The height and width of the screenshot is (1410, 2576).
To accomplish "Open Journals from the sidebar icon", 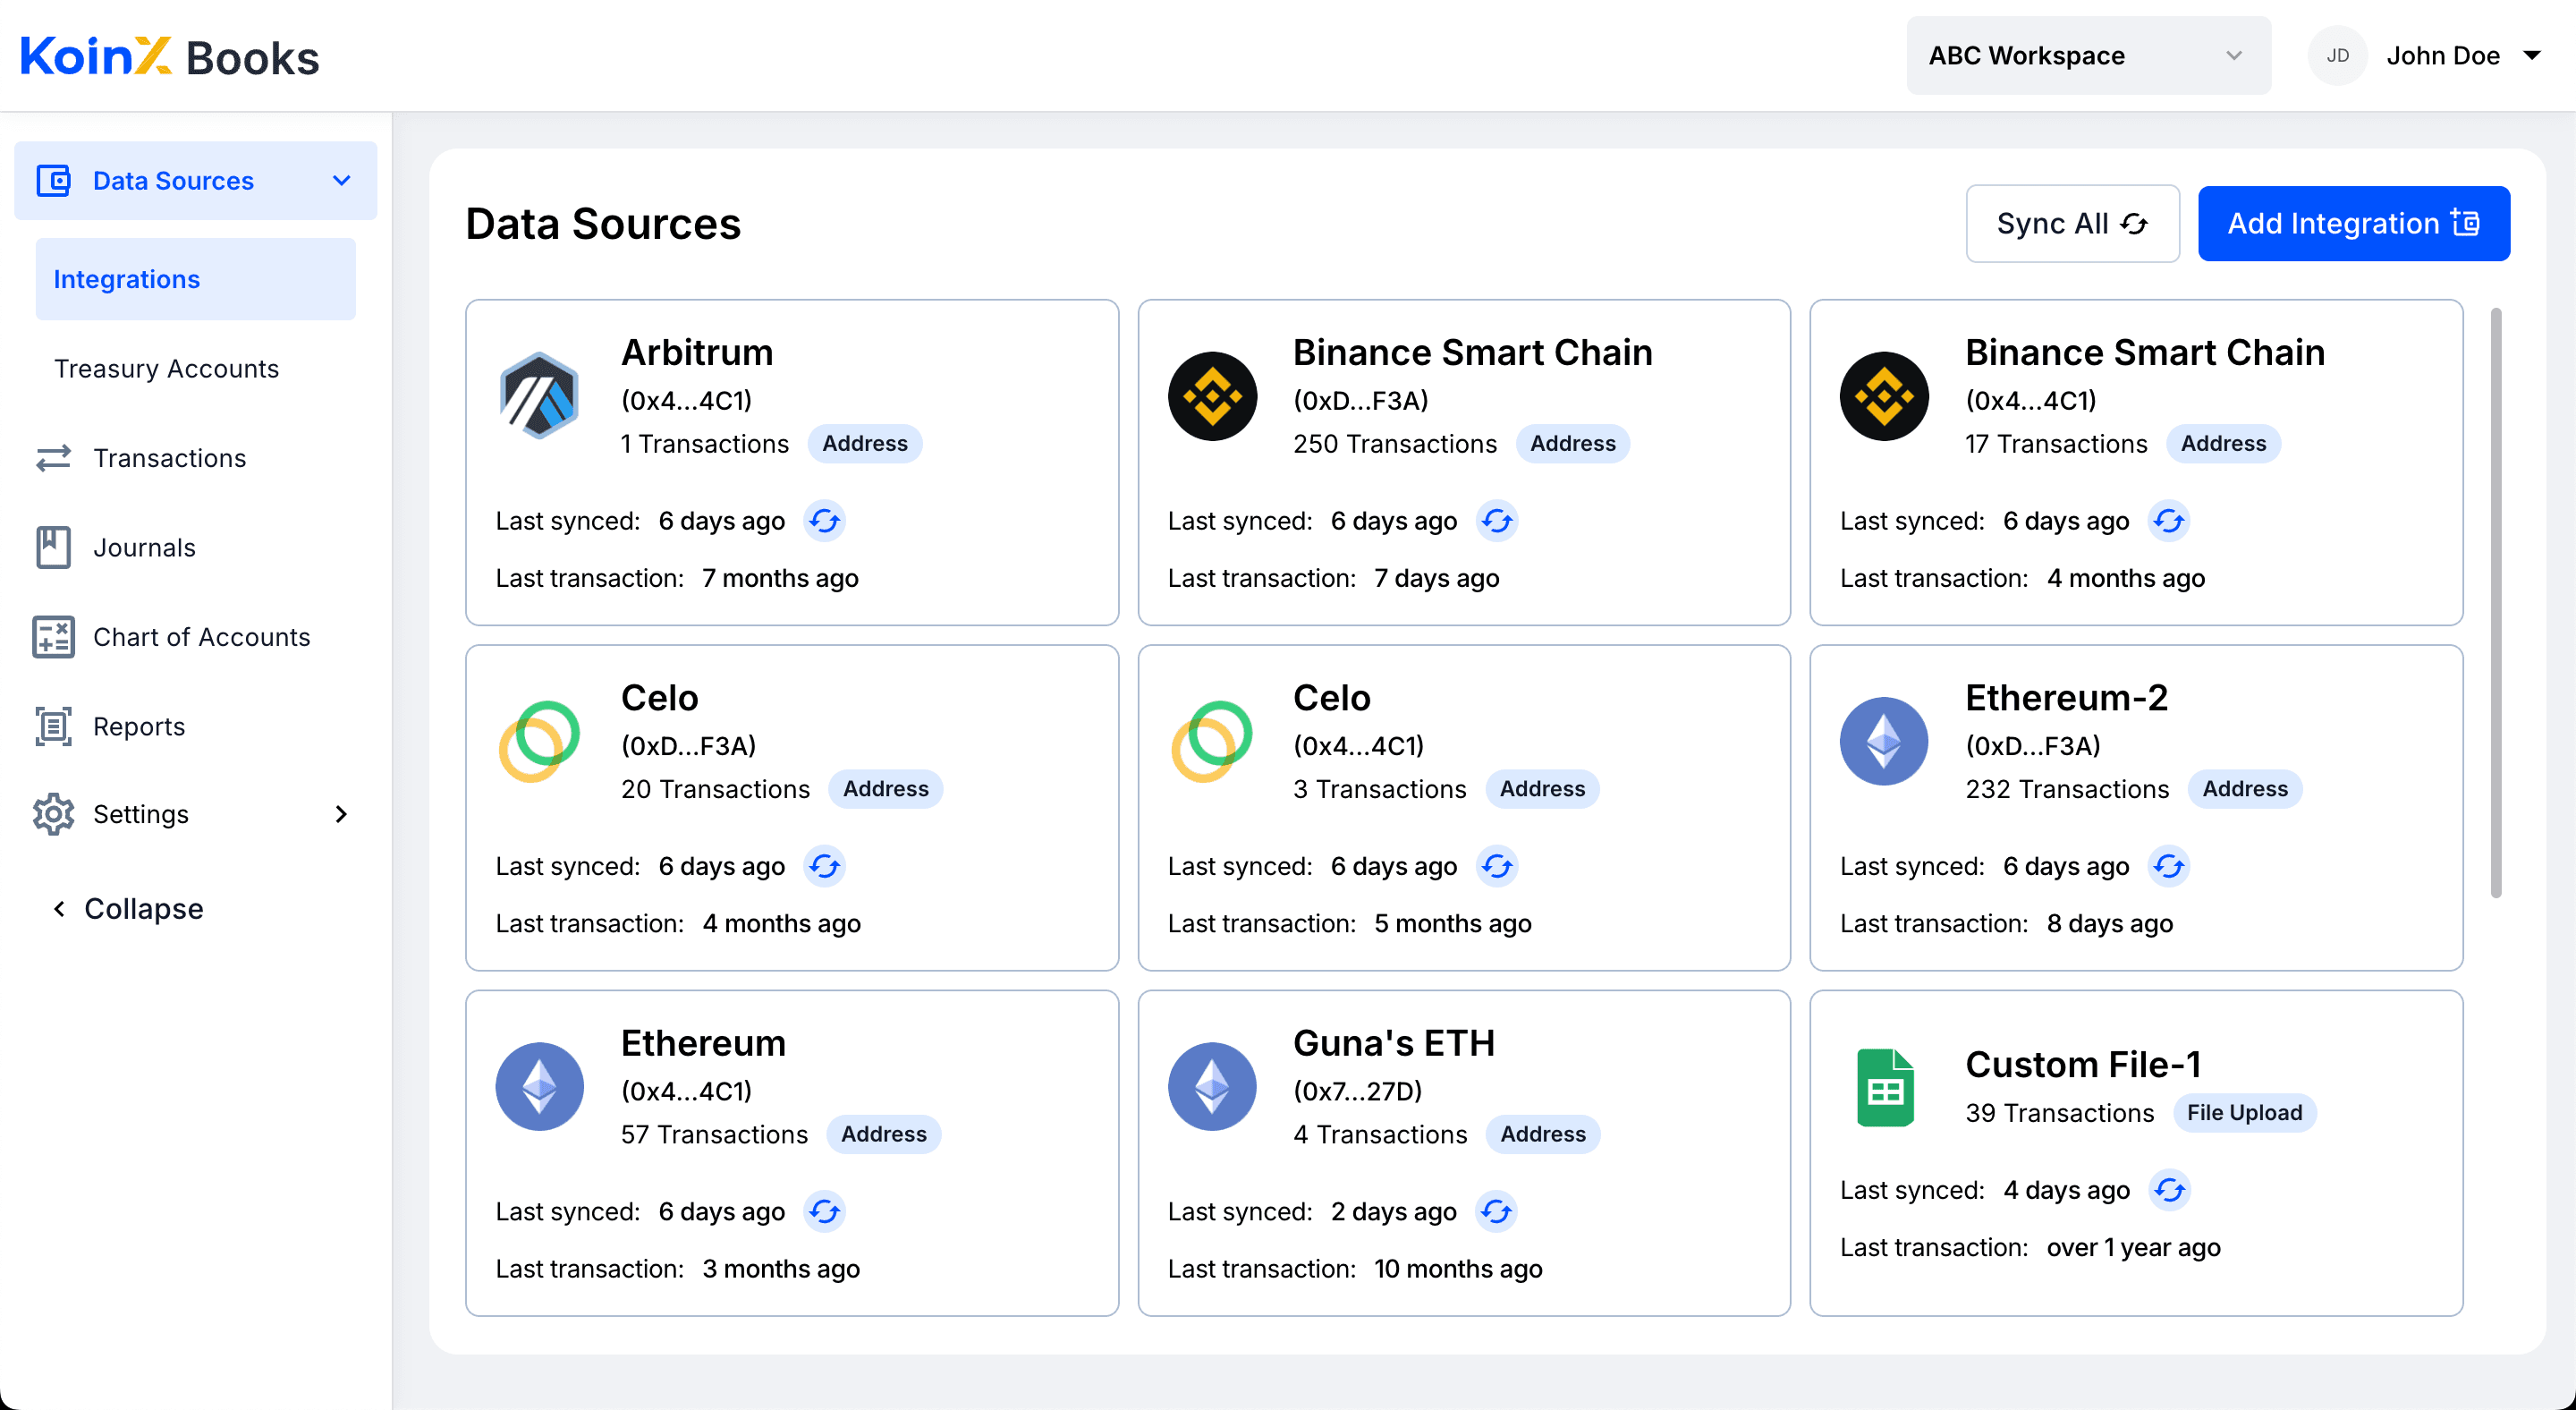I will point(53,547).
